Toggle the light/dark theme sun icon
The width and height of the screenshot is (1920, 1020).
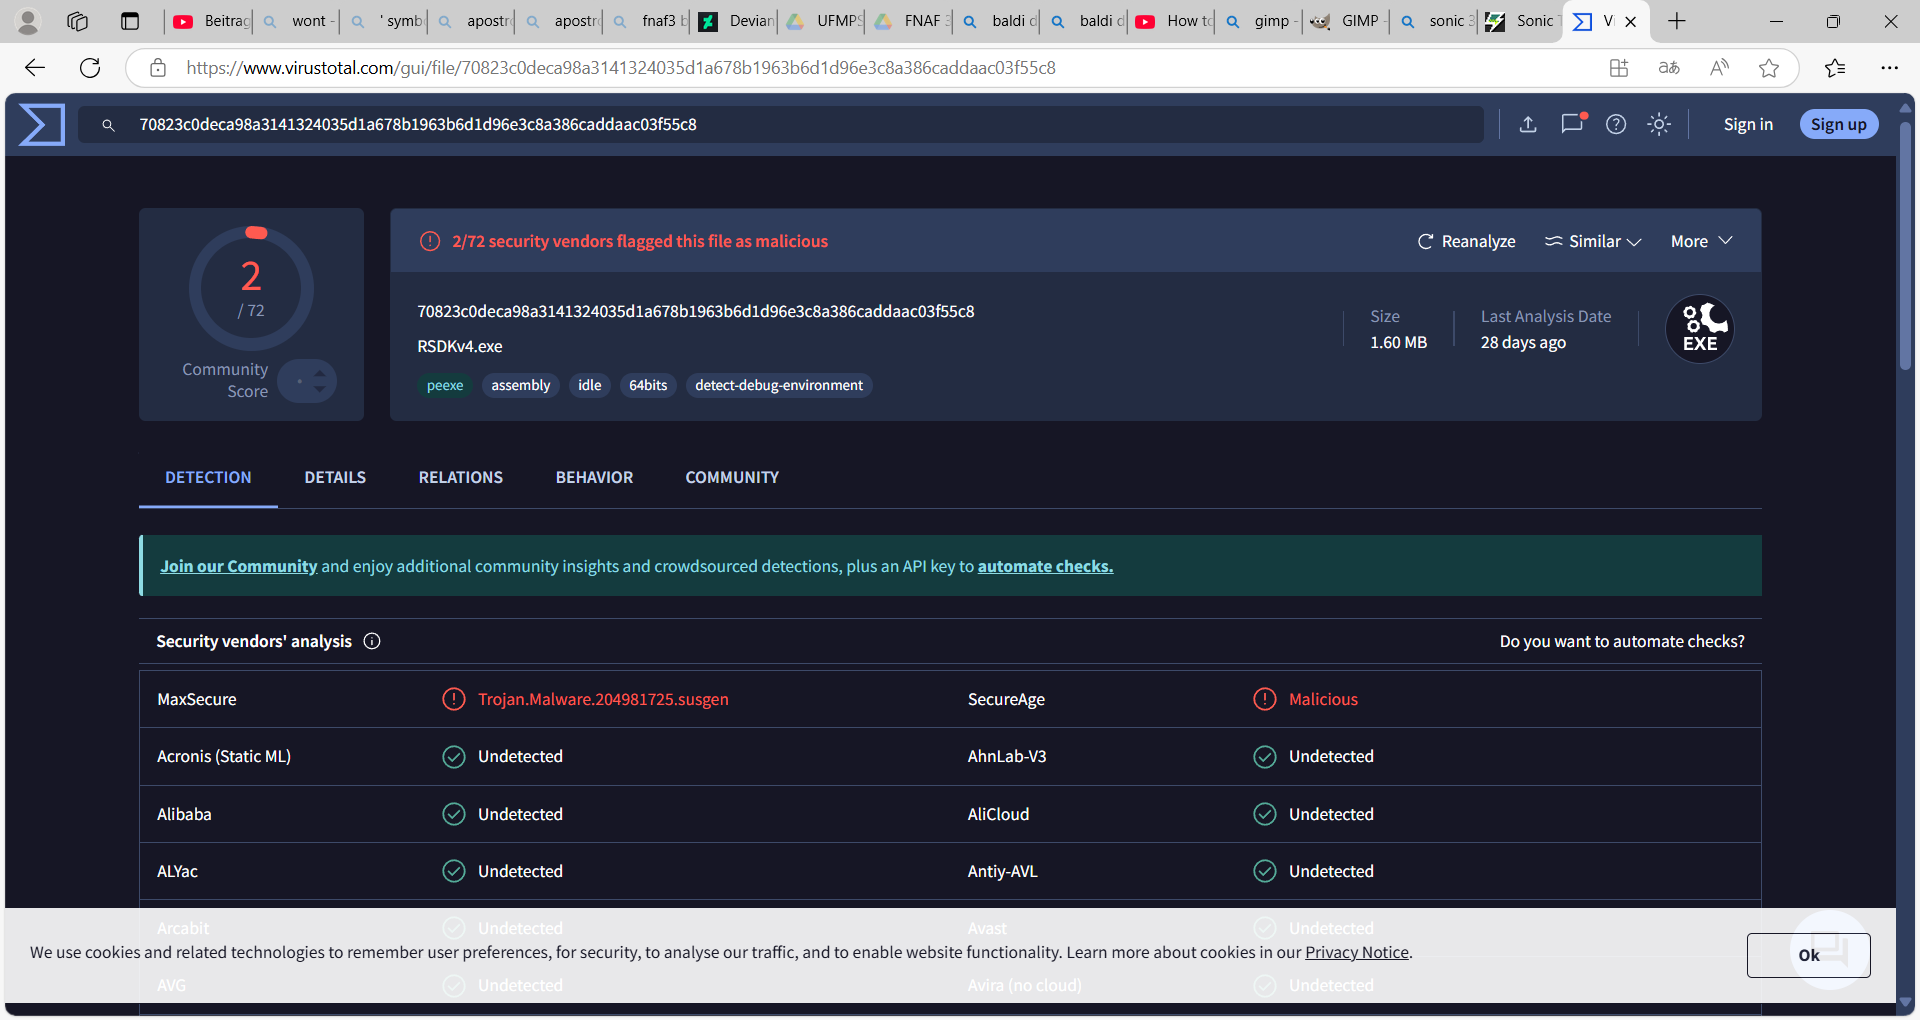coord(1659,124)
